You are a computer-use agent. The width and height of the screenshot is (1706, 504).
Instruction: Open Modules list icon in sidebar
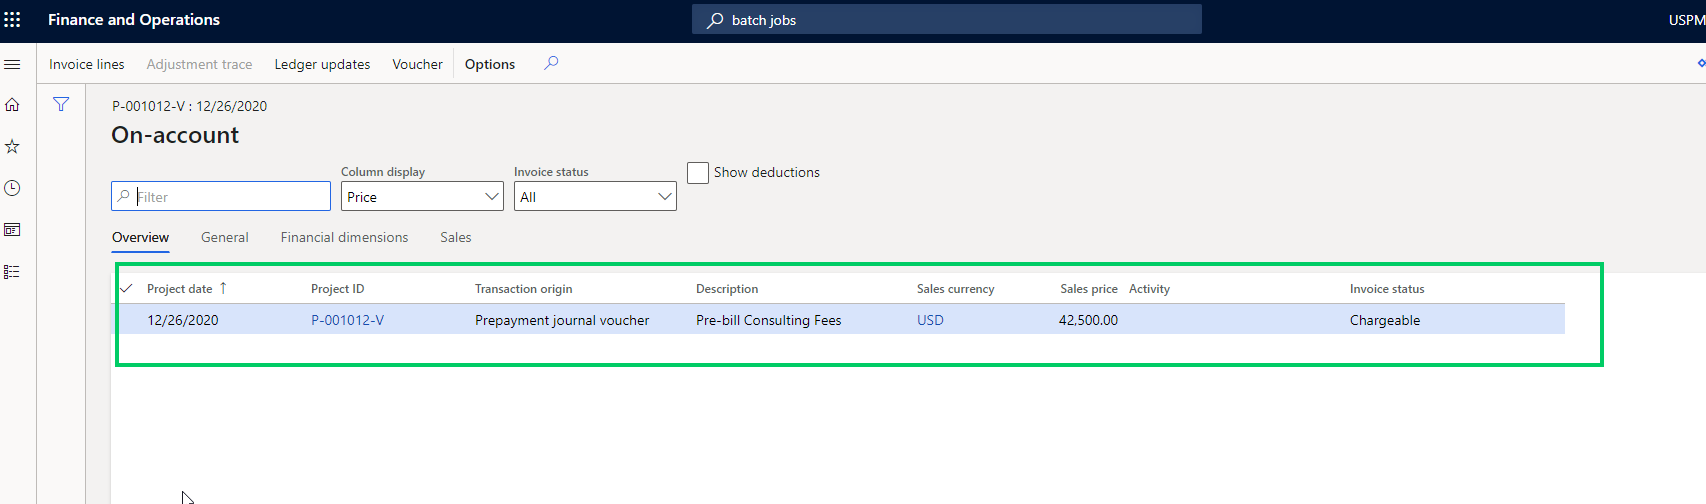(13, 272)
